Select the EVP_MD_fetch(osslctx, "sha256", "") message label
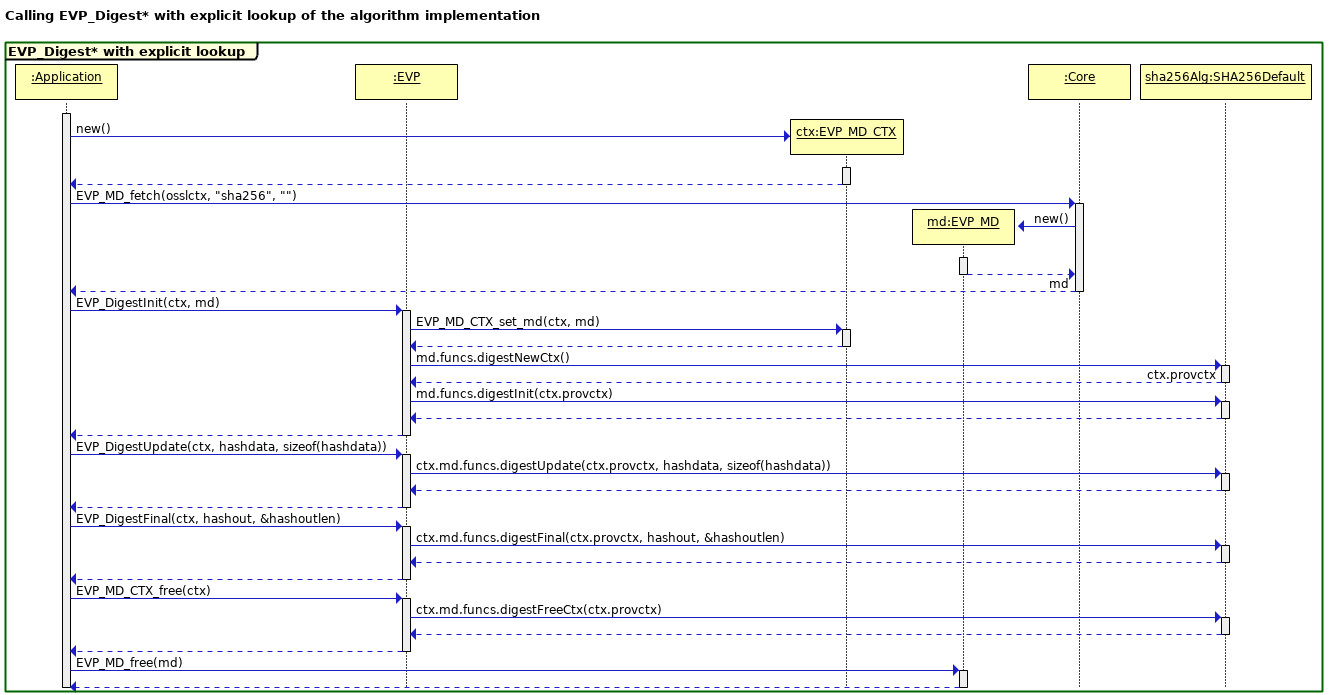The image size is (1333, 695). 186,195
